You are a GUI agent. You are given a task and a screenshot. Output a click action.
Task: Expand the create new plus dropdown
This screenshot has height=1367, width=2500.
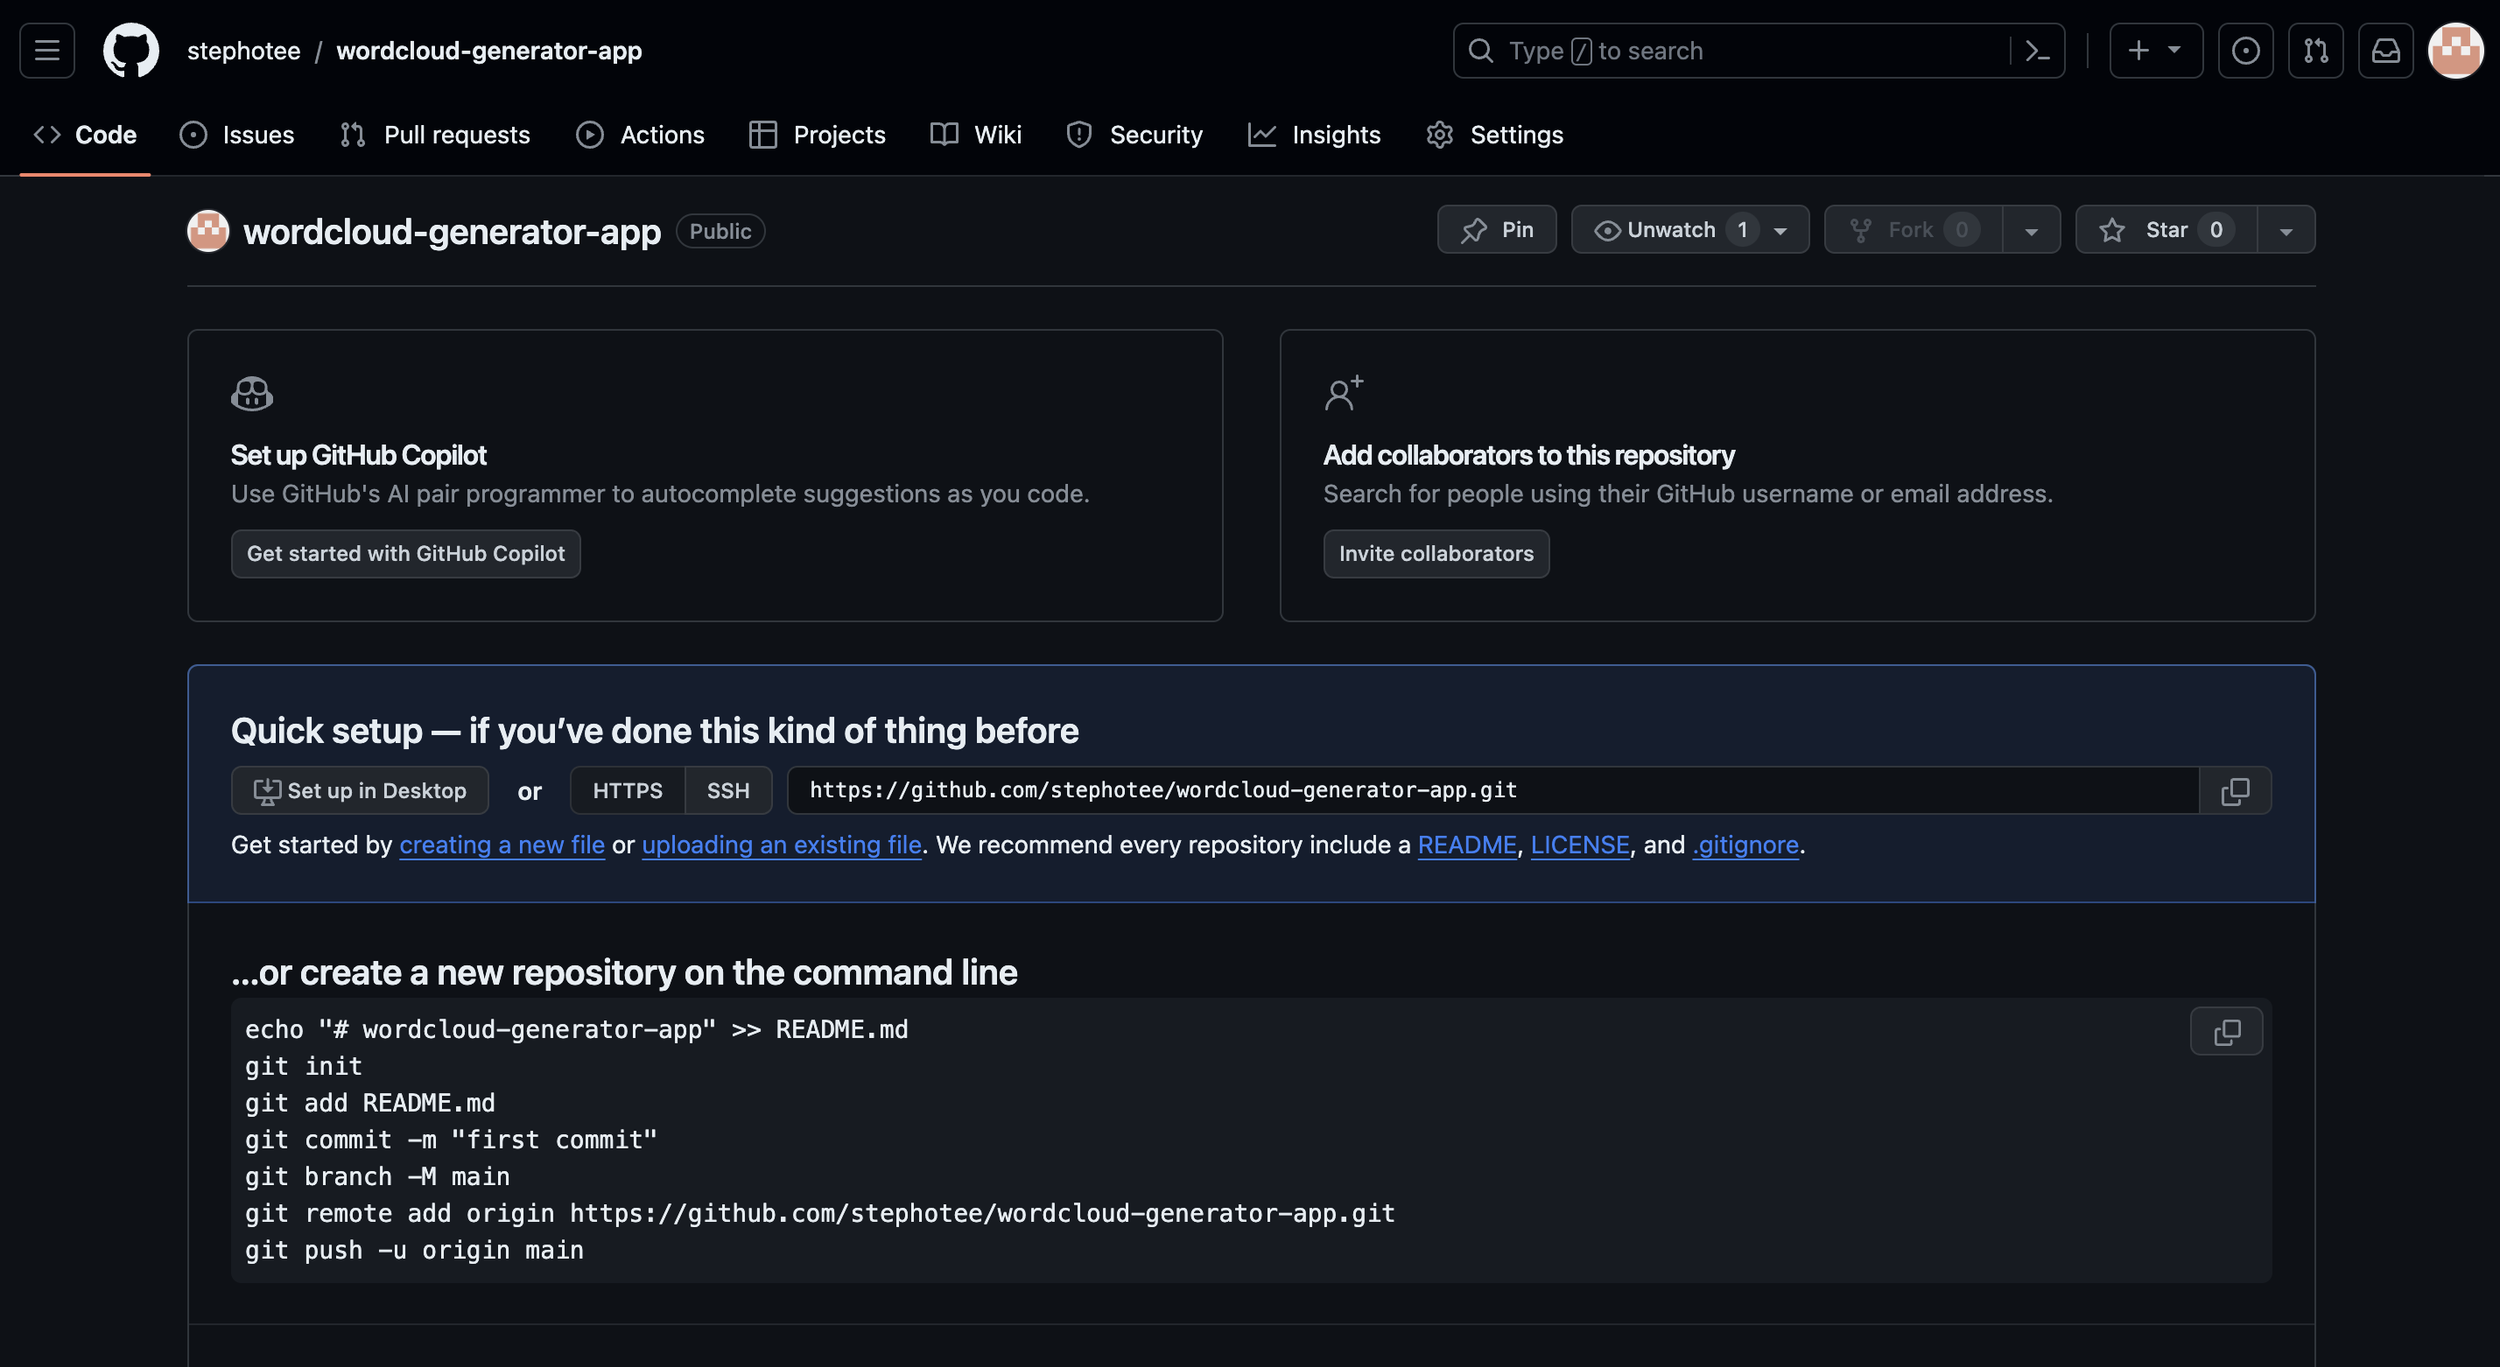(x=2155, y=51)
